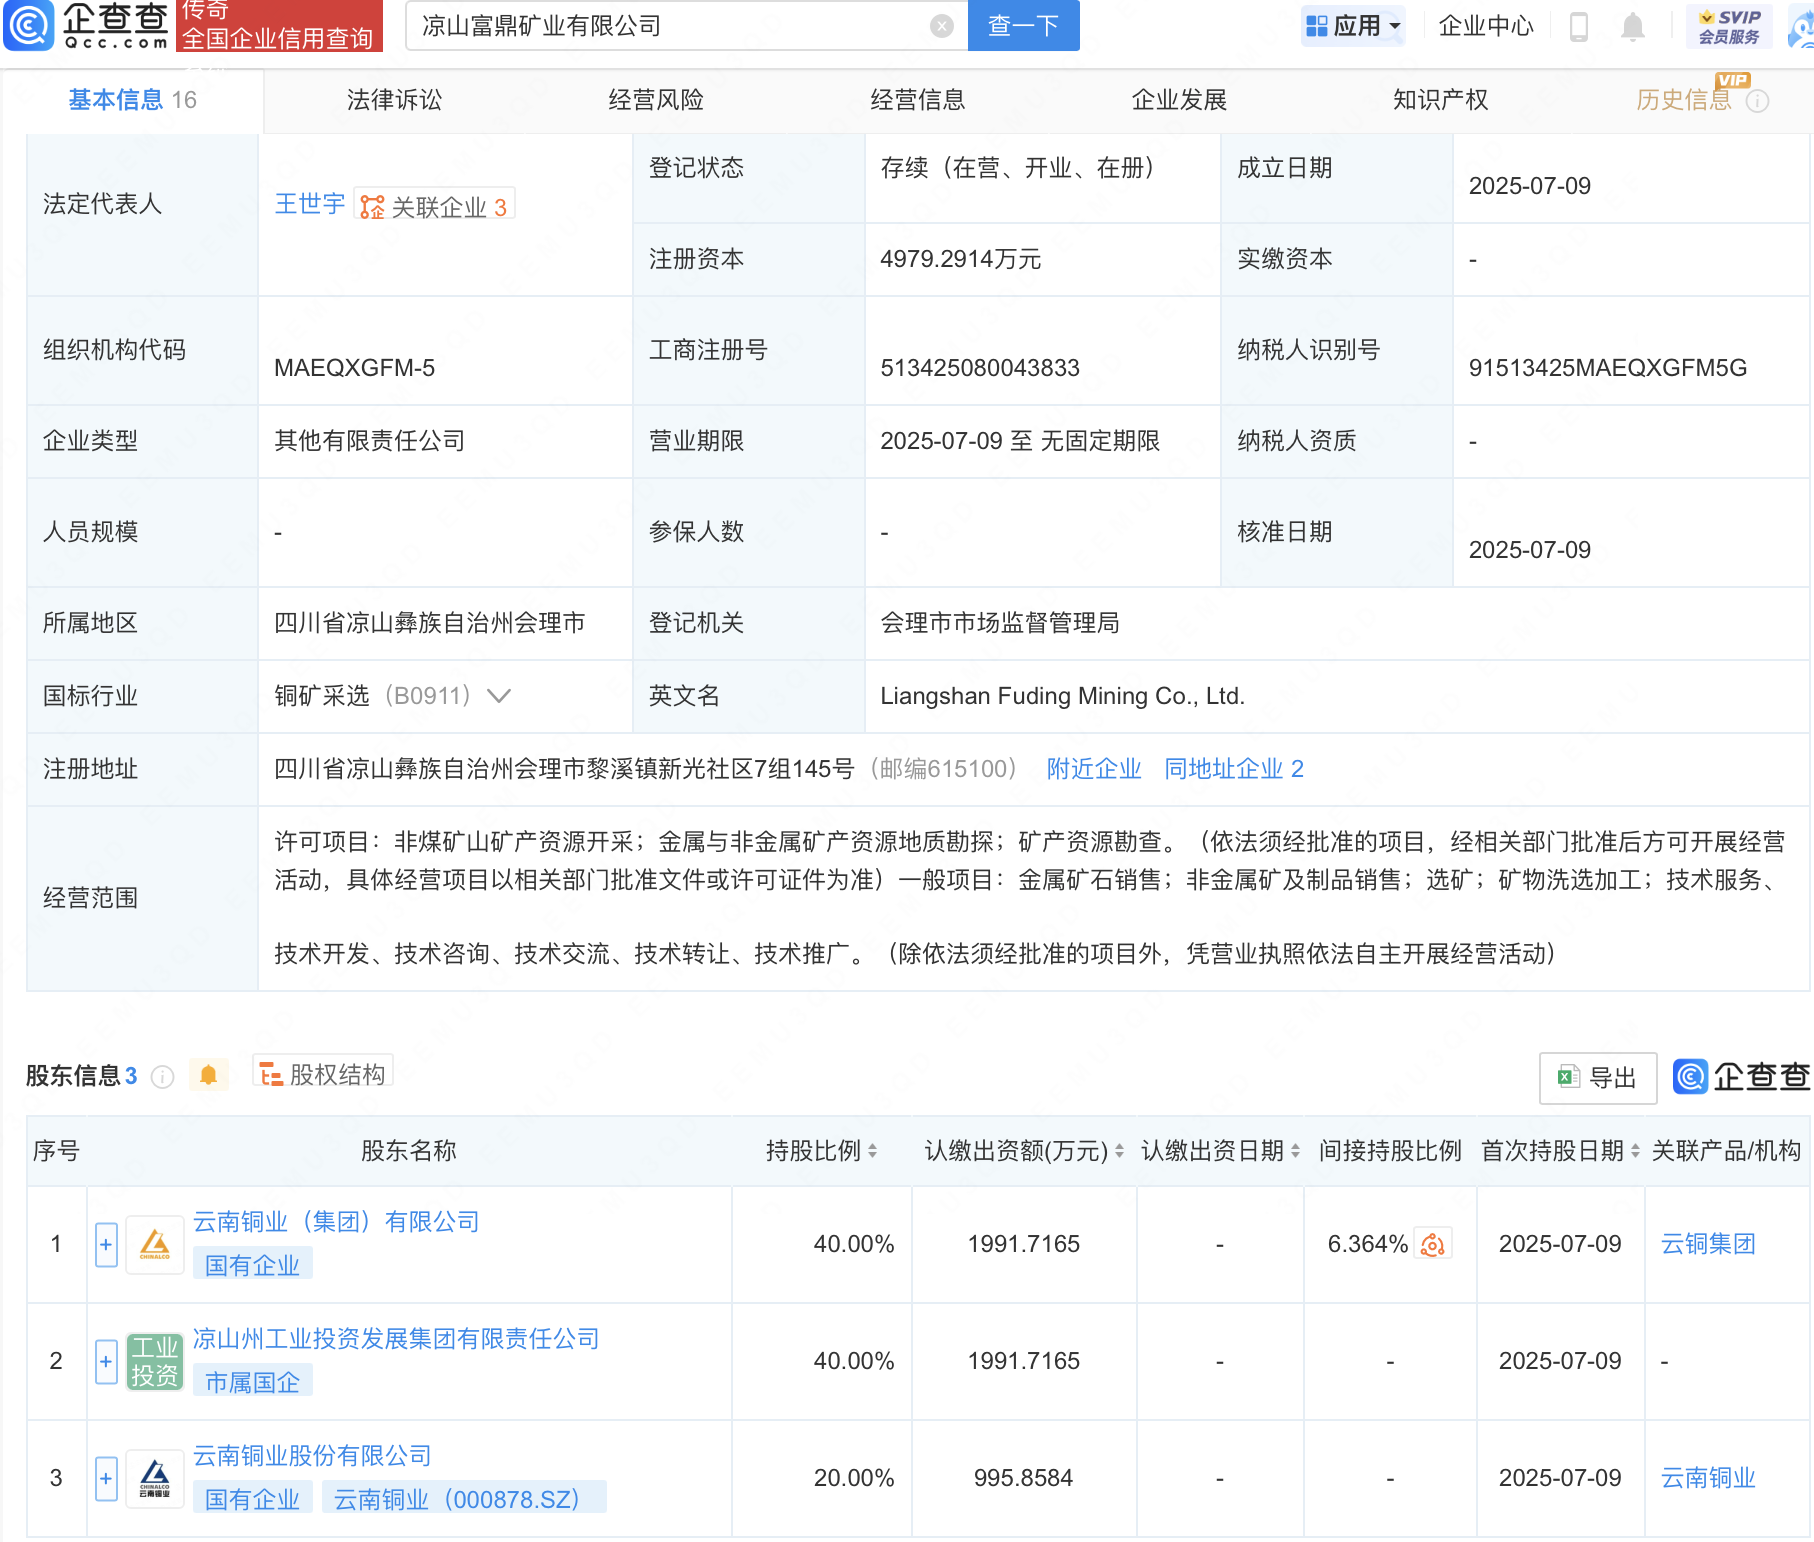Image resolution: width=1814 pixels, height=1542 pixels.
Task: Open 企业中心 link in header
Action: (1486, 26)
